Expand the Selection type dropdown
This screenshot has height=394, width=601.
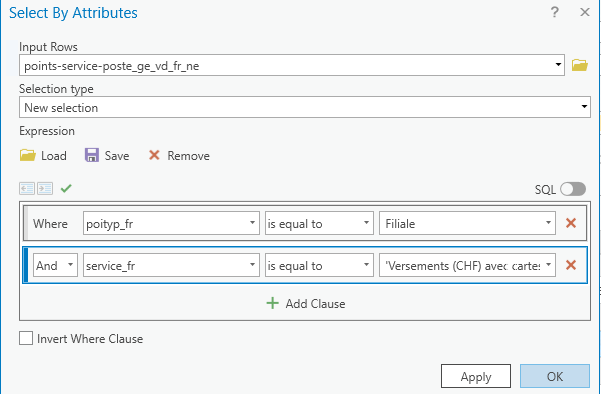[305, 107]
